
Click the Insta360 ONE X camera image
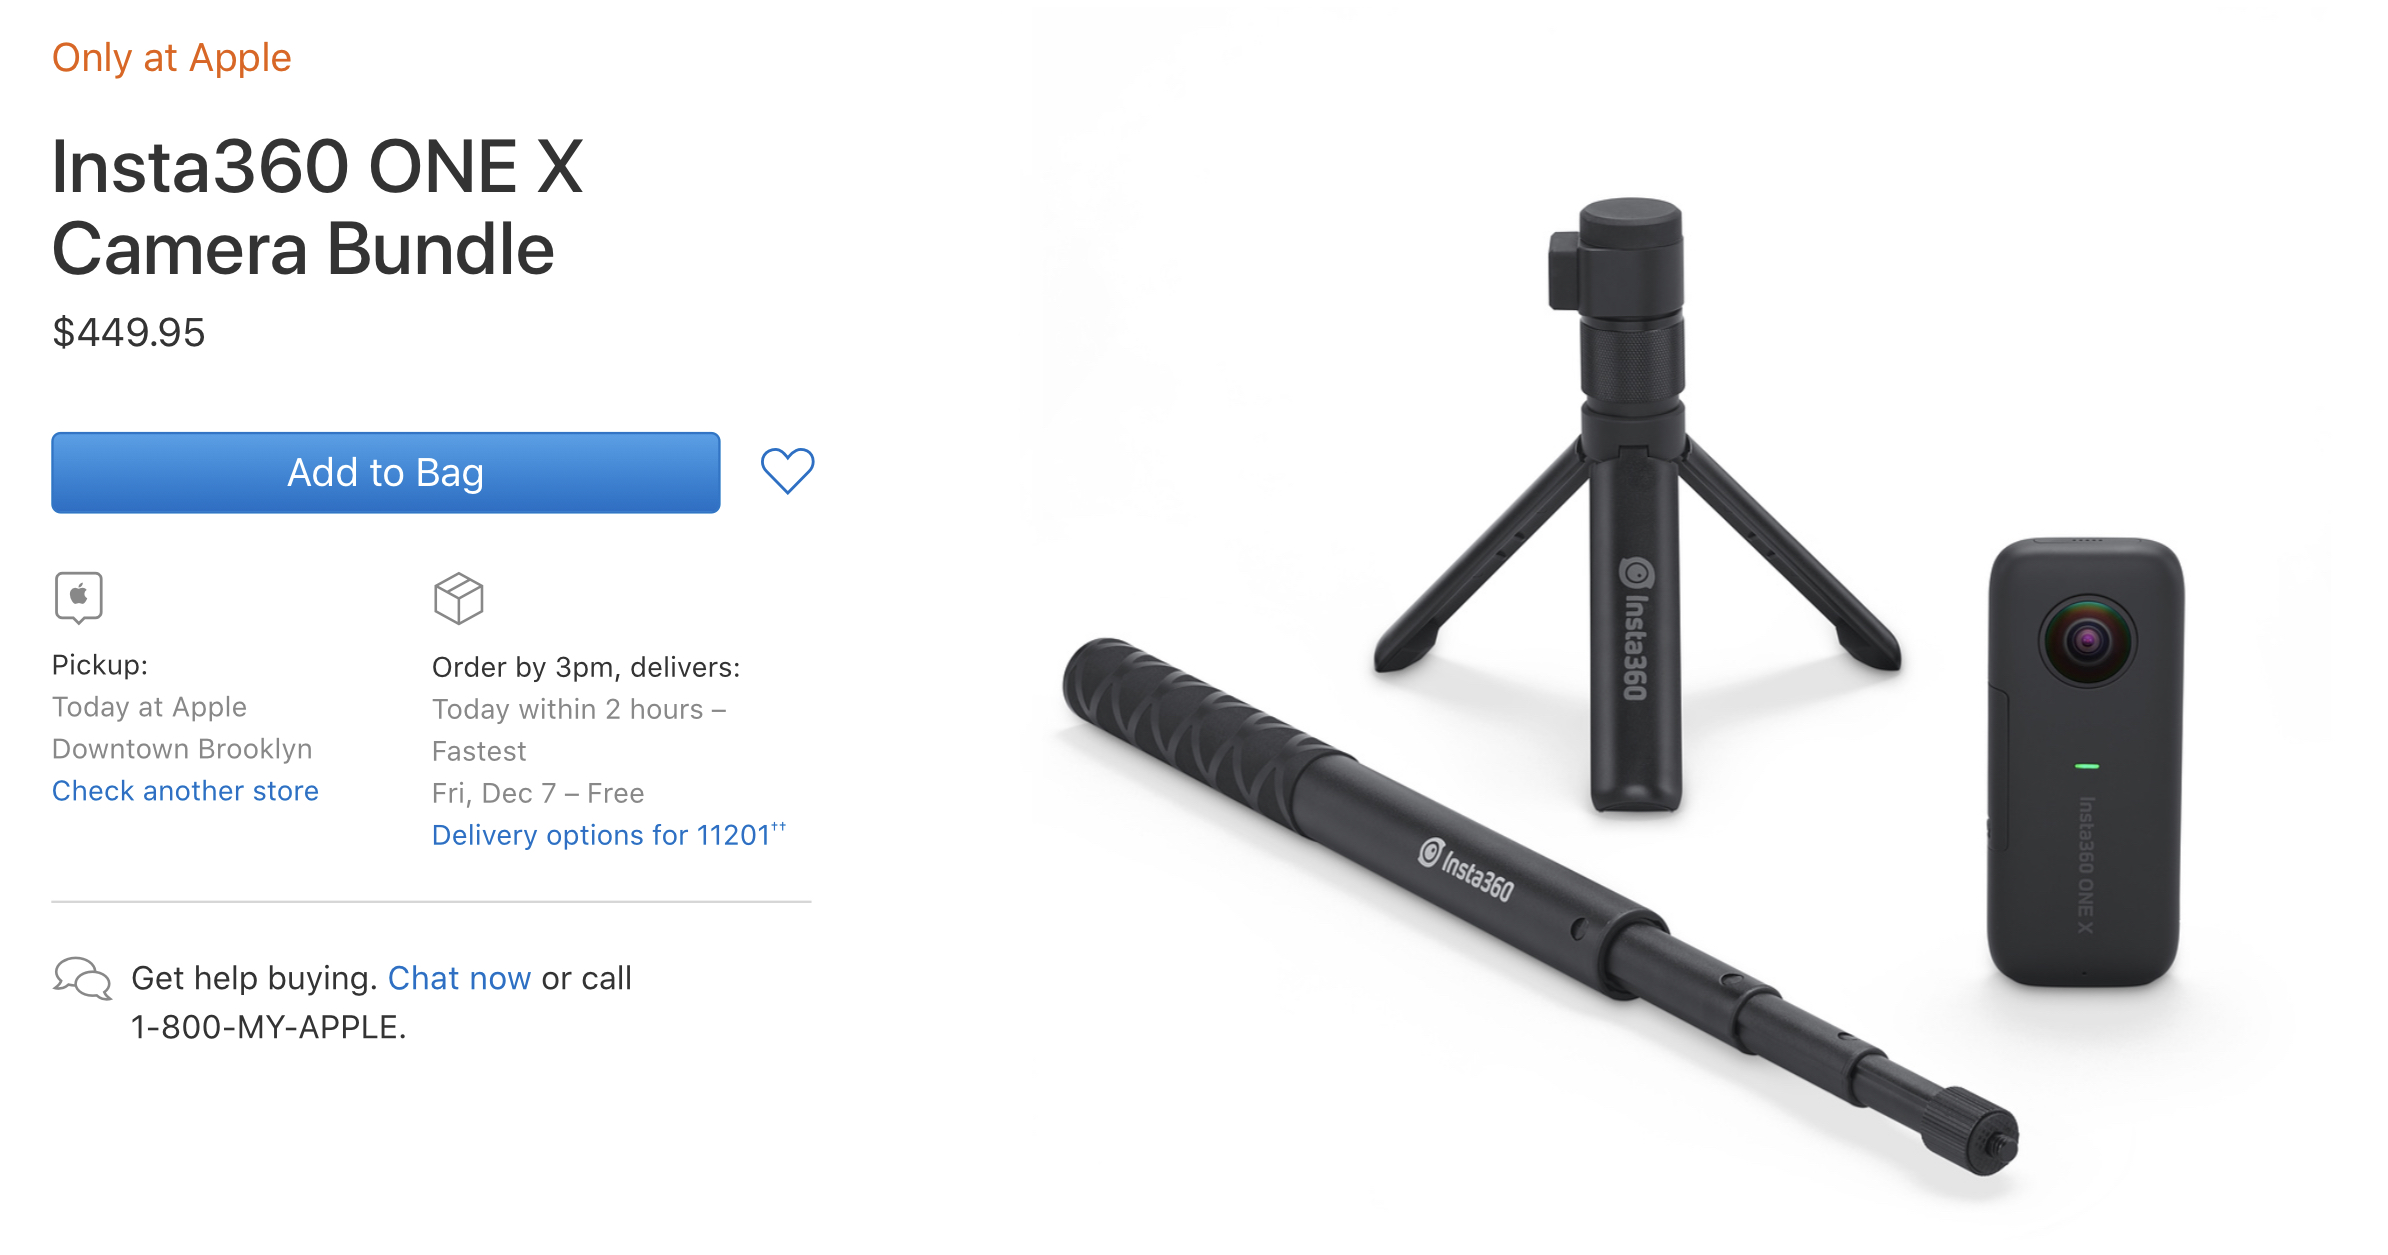(x=2085, y=762)
